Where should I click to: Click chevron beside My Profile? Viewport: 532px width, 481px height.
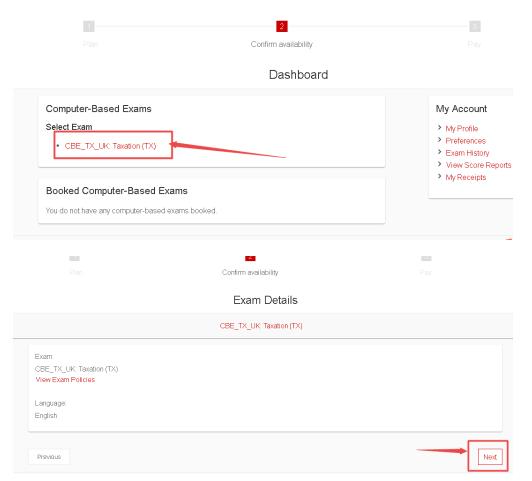coord(439,128)
